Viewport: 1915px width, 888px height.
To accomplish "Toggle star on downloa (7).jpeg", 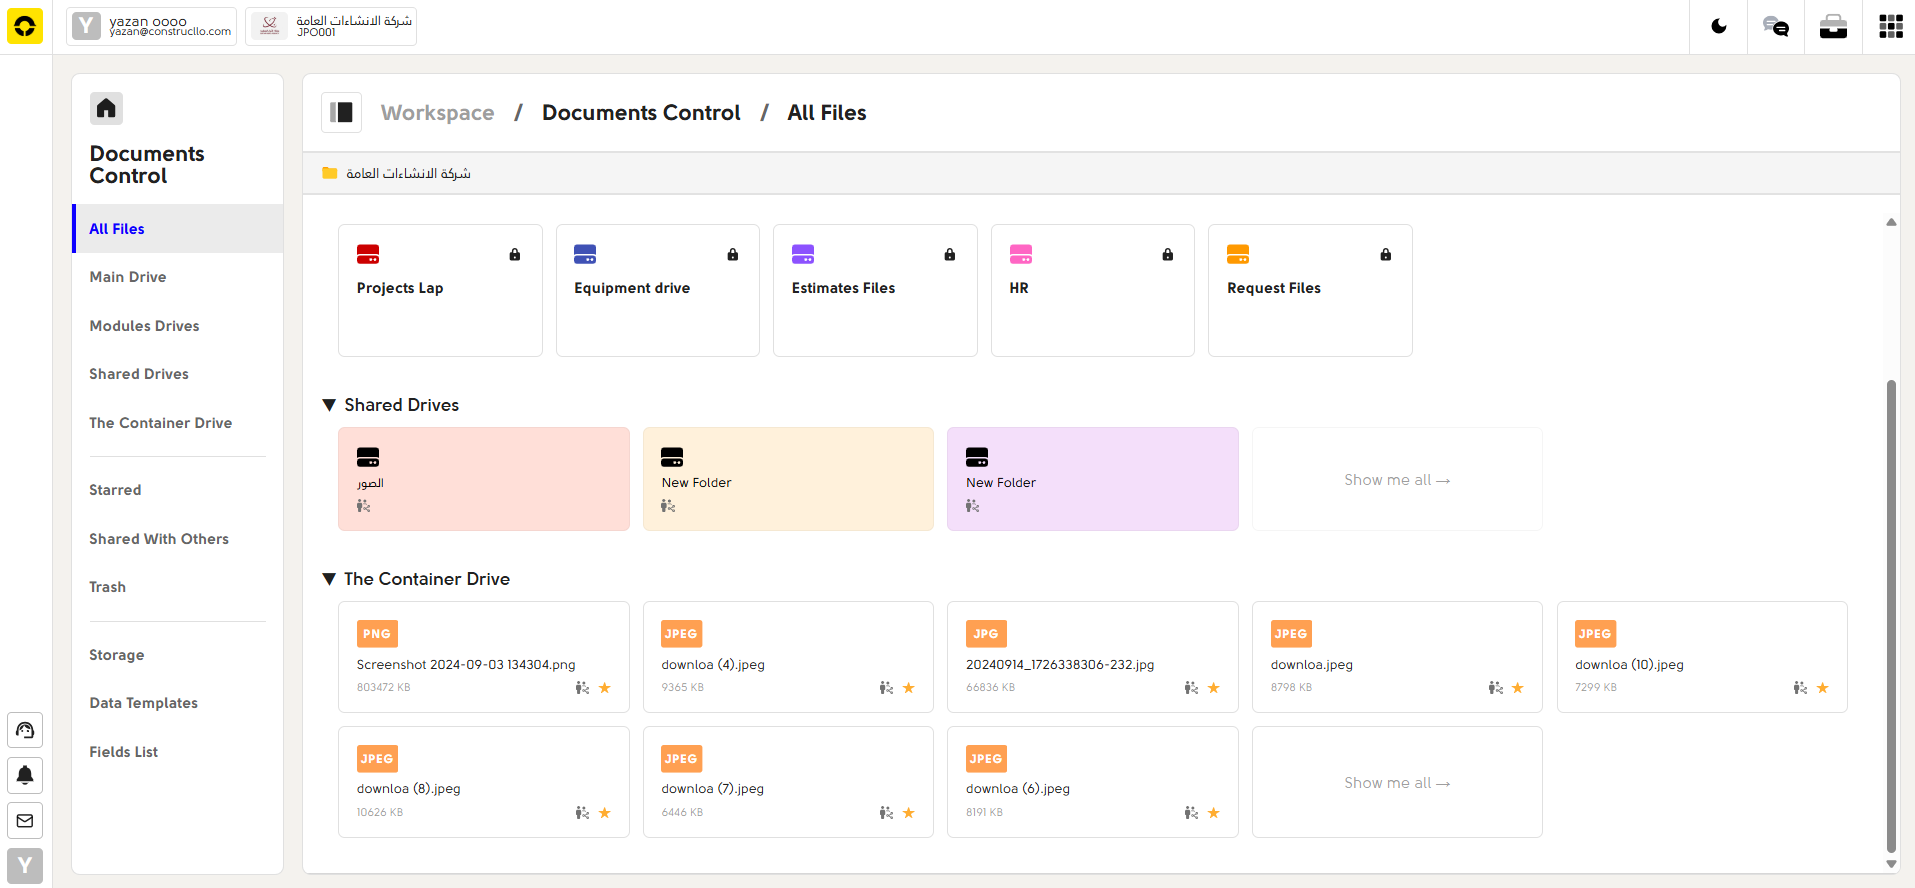I will pos(909,813).
